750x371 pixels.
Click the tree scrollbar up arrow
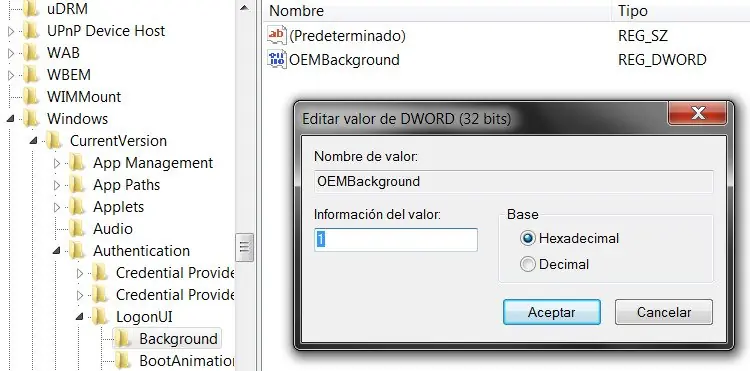(x=244, y=8)
